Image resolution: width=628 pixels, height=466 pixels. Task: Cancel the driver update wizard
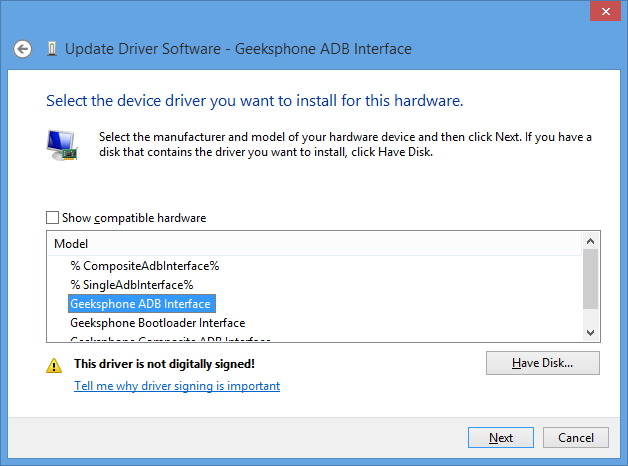pyautogui.click(x=576, y=438)
